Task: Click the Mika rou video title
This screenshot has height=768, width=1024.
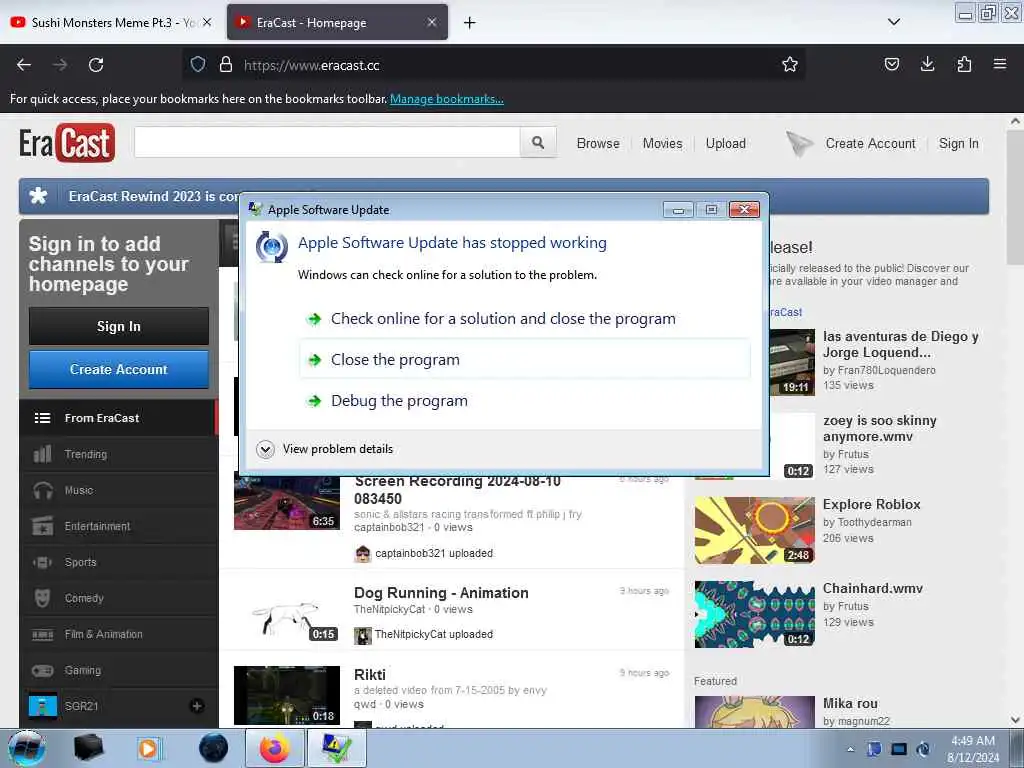Action: (x=850, y=703)
